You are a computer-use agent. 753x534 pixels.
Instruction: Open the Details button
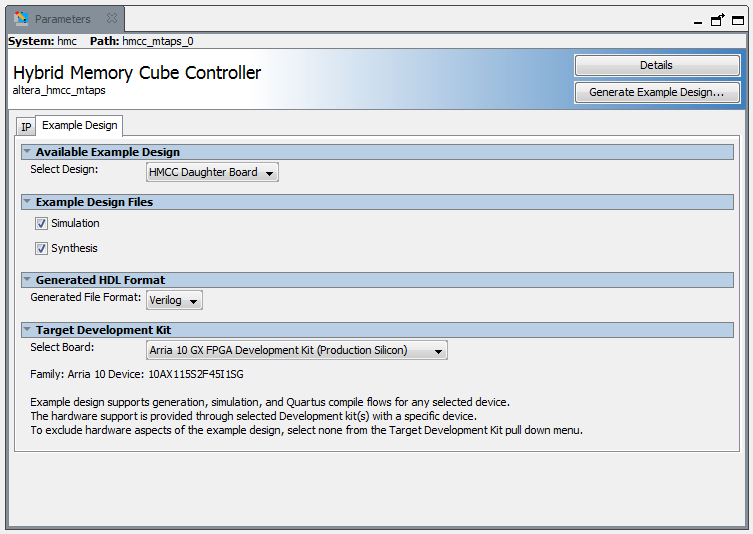656,65
